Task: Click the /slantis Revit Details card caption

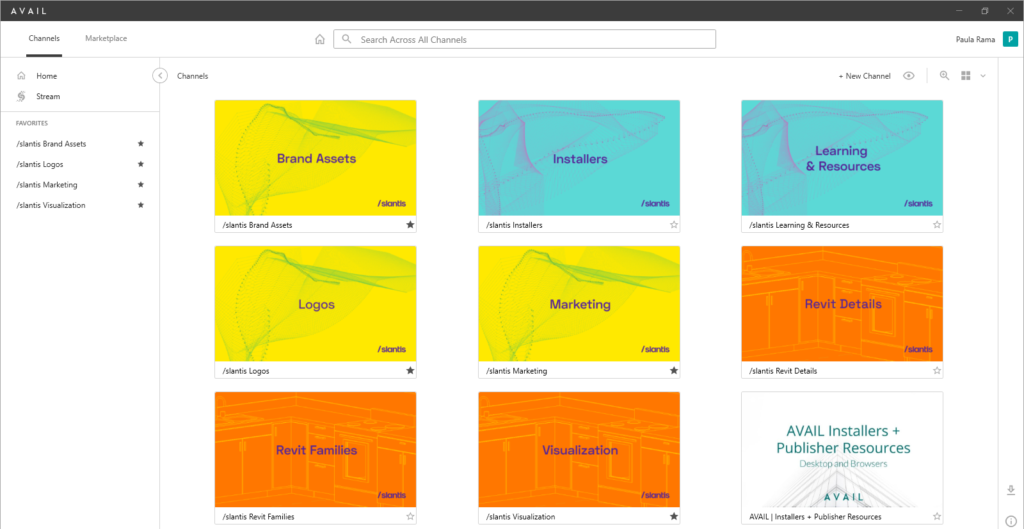Action: coord(783,370)
